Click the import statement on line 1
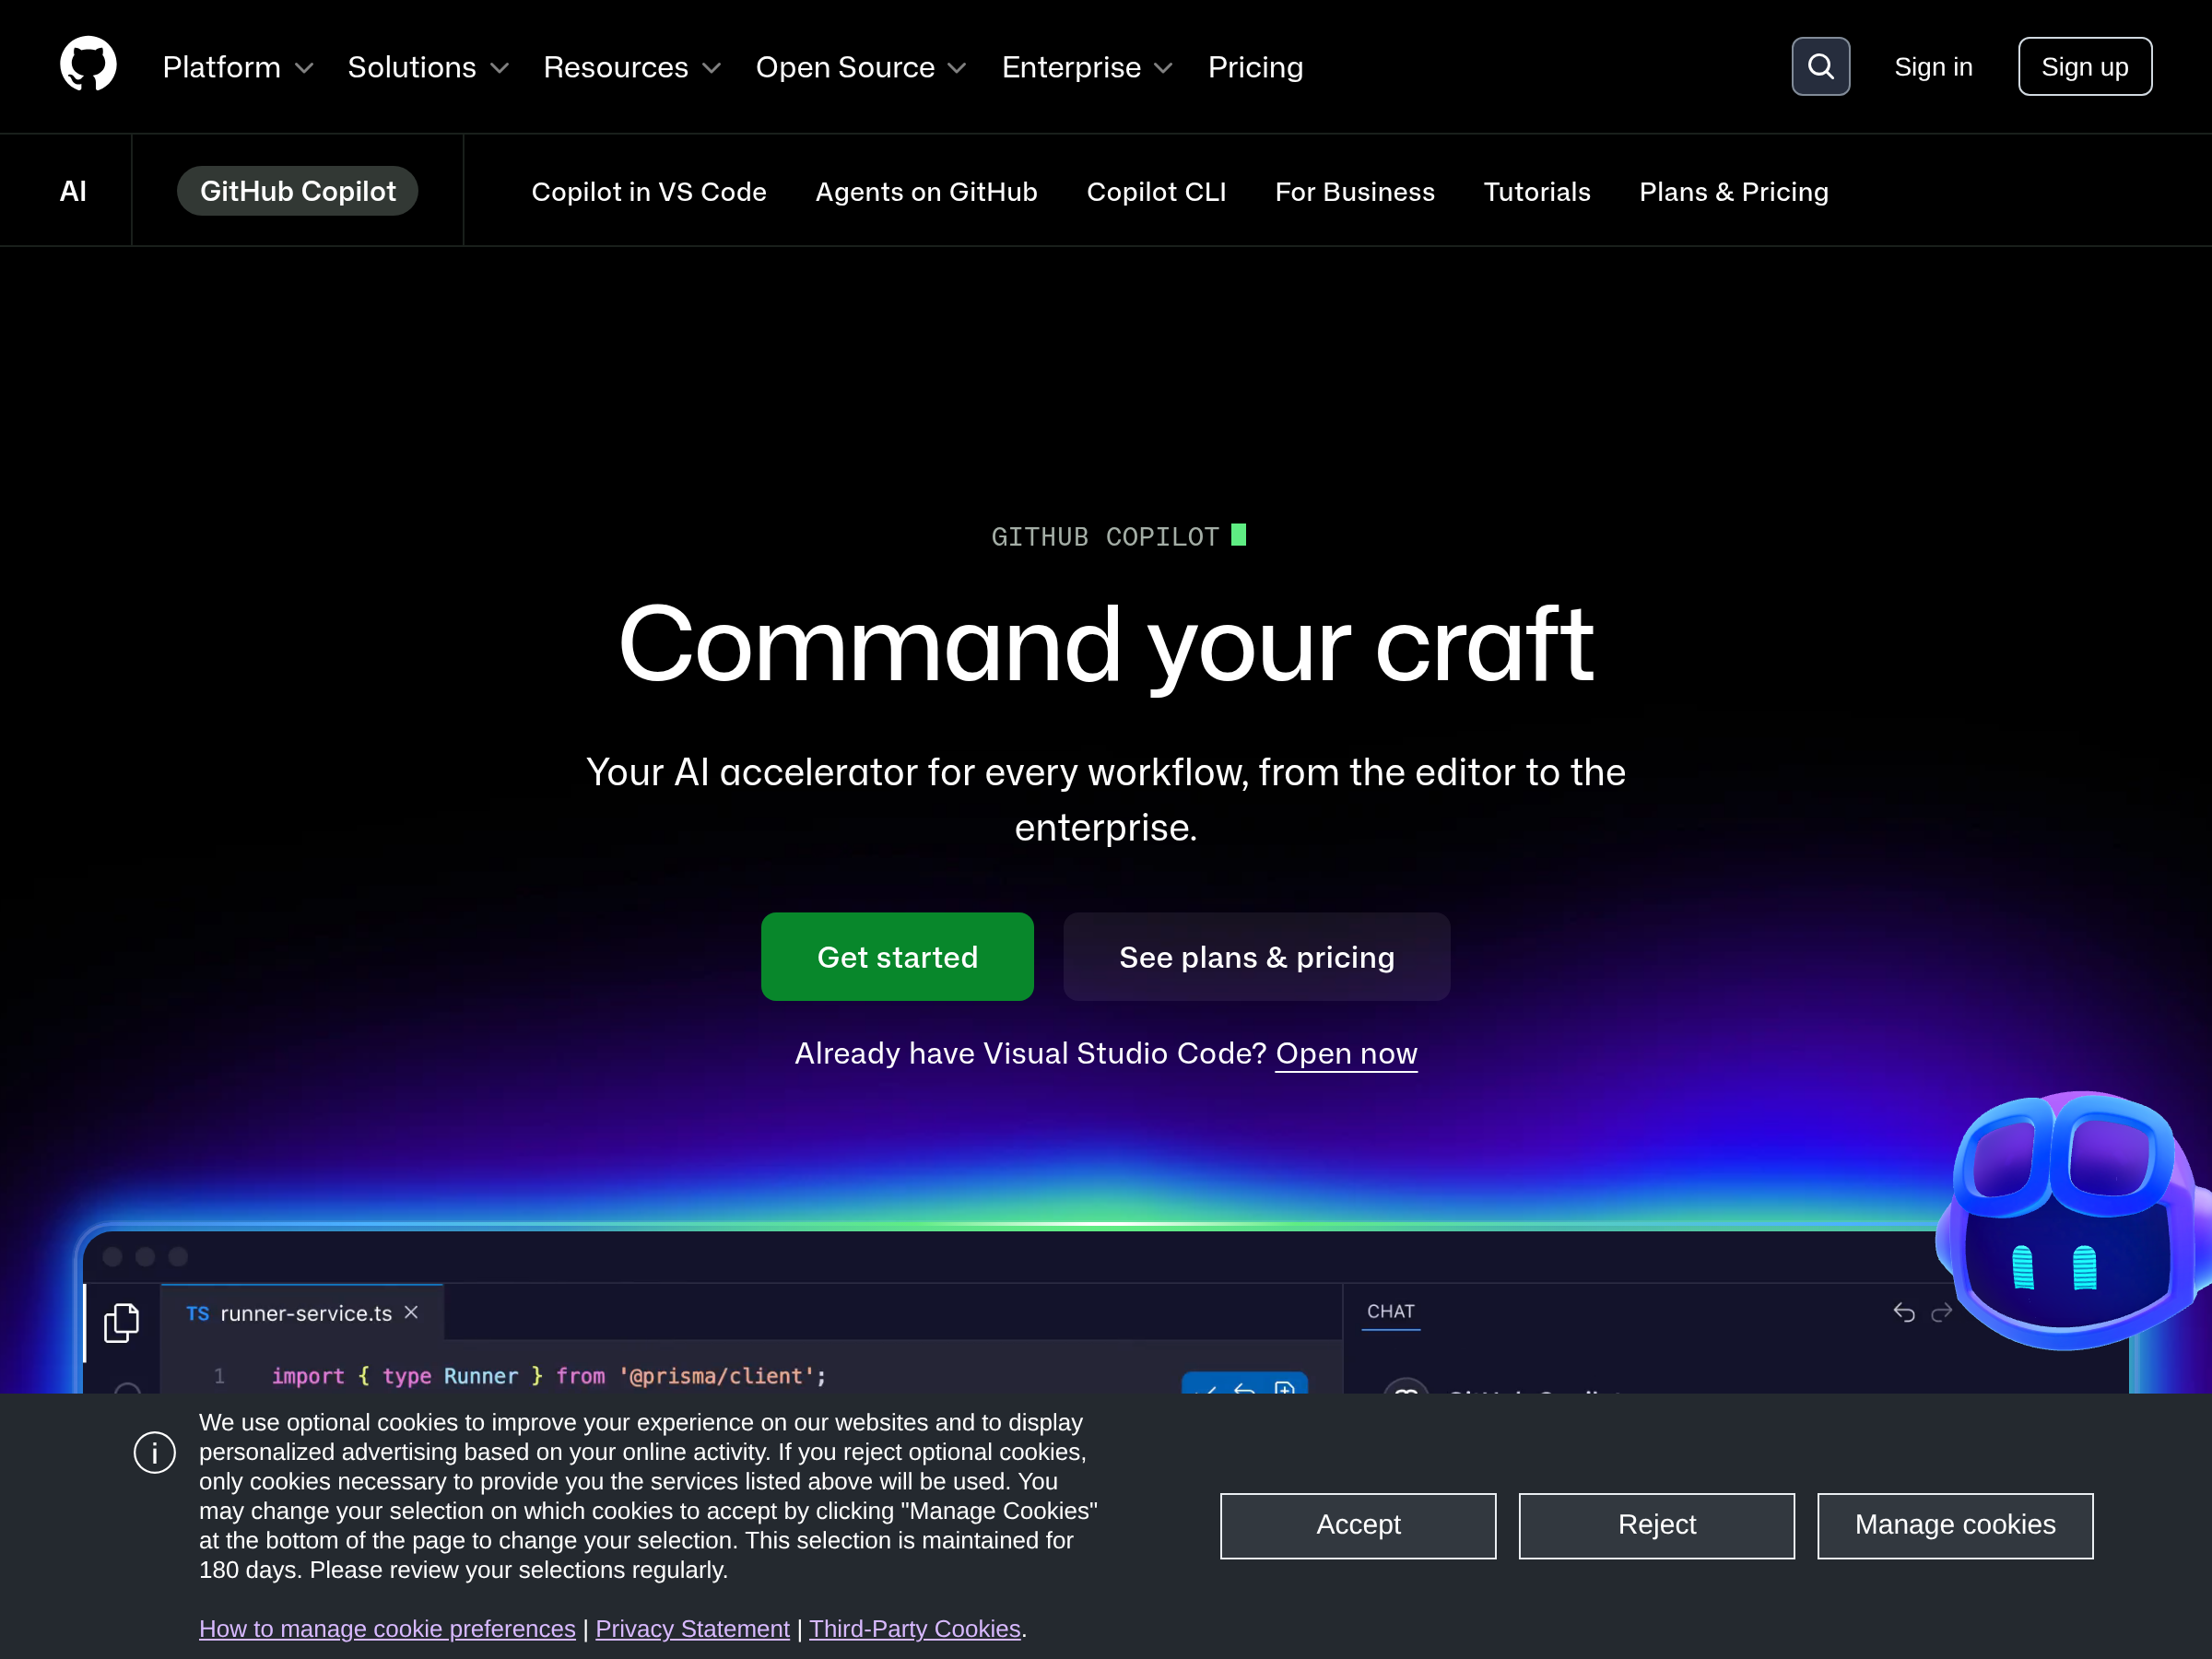This screenshot has width=2212, height=1659. [549, 1376]
